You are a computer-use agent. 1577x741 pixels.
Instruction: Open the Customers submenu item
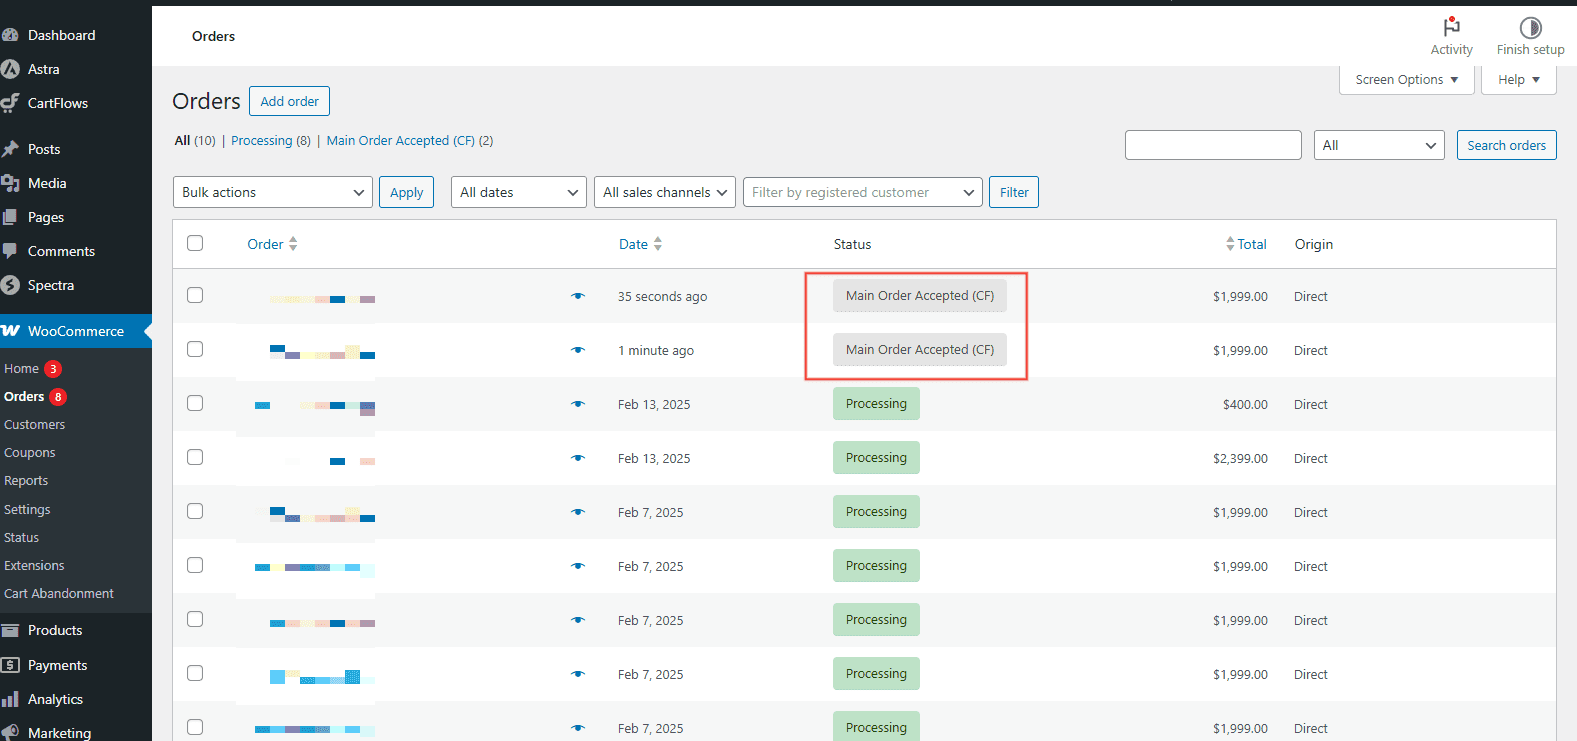click(35, 425)
